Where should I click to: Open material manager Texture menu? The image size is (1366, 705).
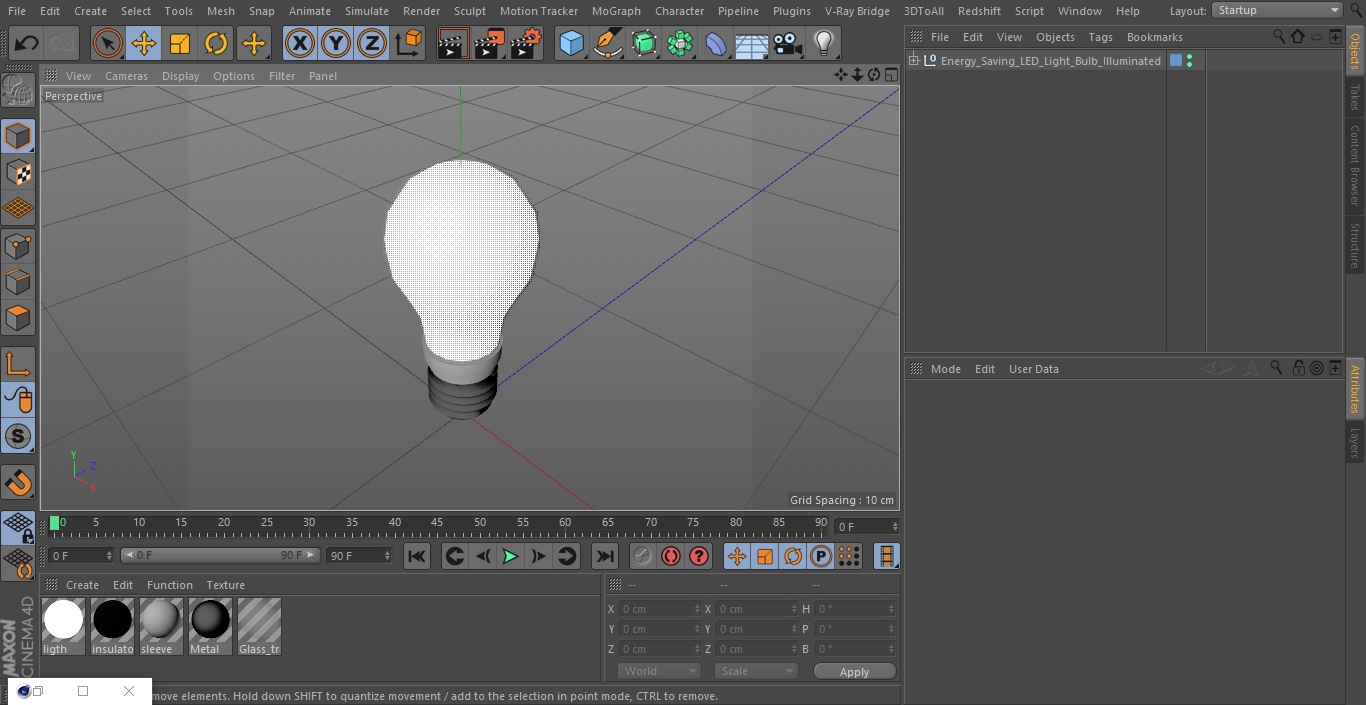click(x=225, y=585)
